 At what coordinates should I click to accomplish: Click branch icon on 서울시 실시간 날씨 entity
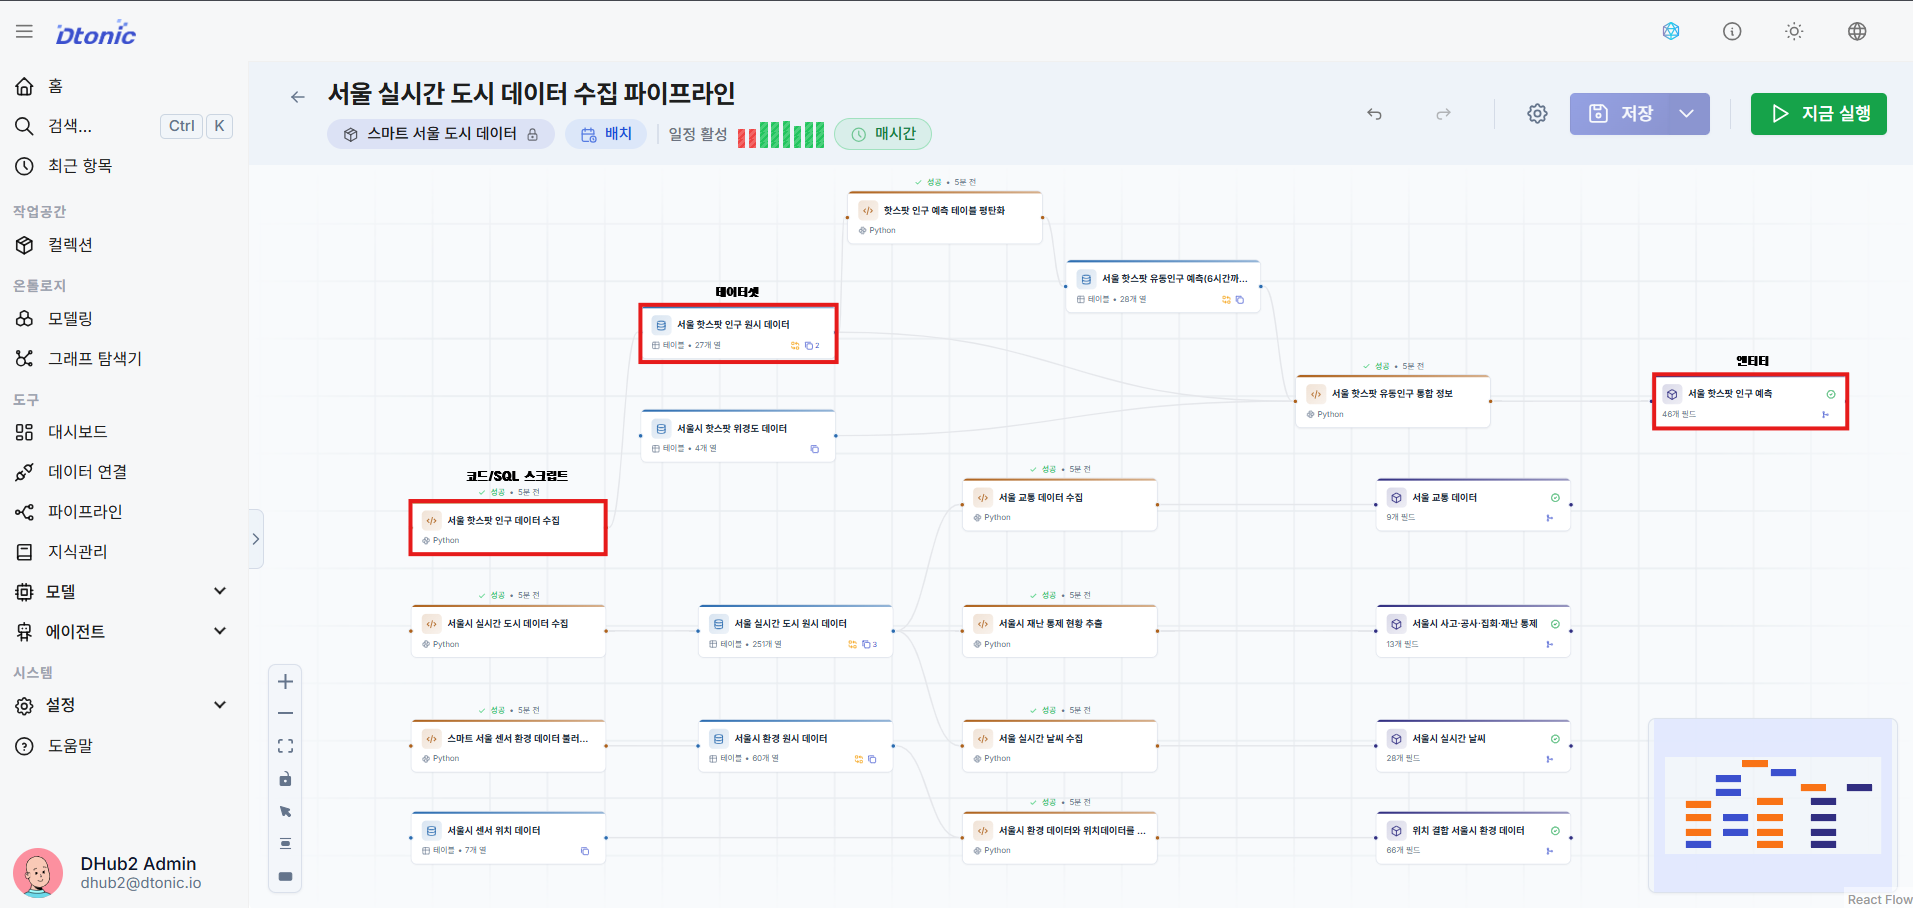1549,759
